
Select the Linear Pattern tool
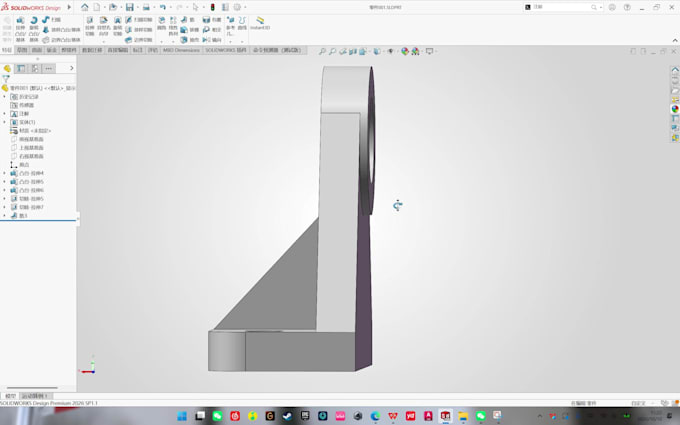173,26
